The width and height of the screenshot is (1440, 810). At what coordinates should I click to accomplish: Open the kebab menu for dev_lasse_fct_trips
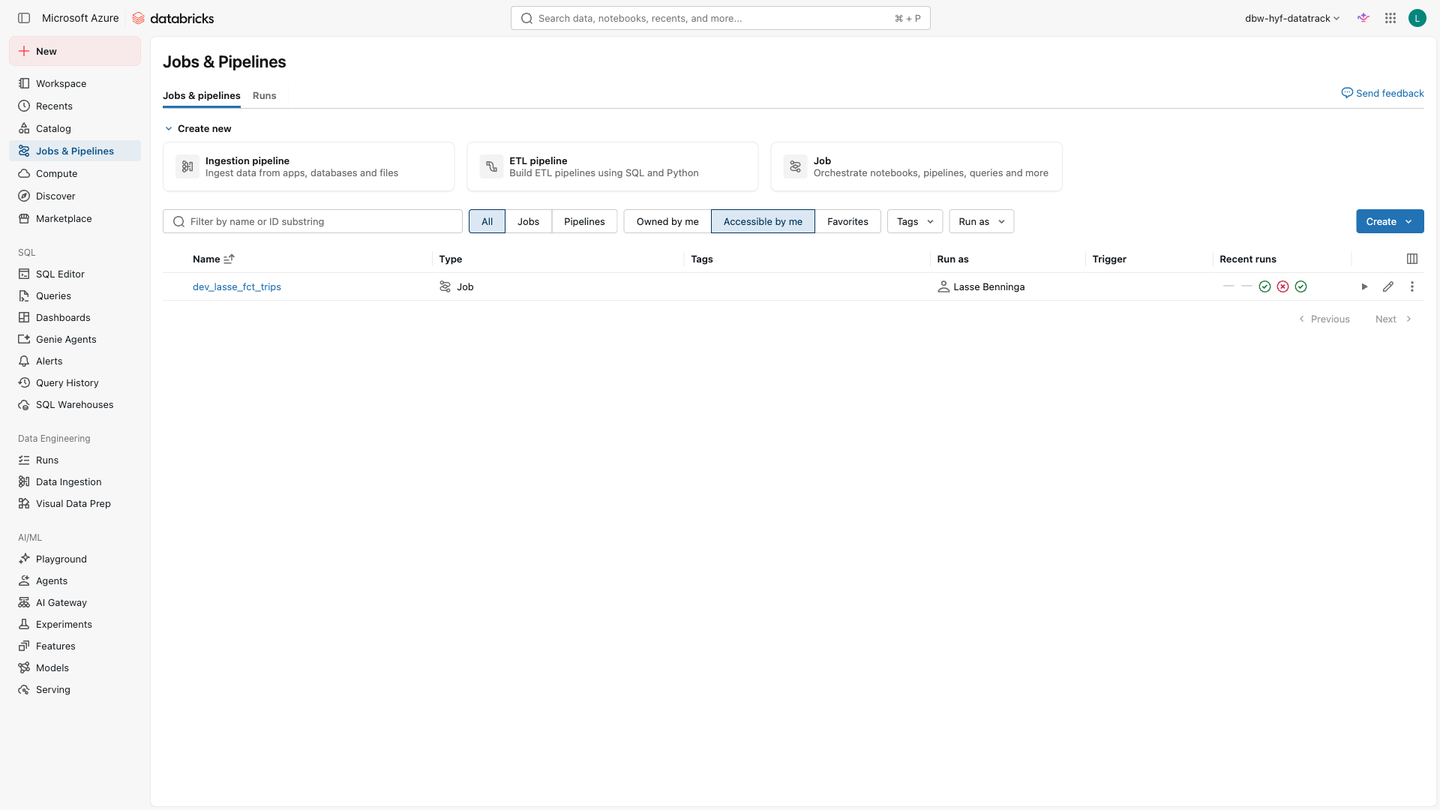coord(1412,287)
